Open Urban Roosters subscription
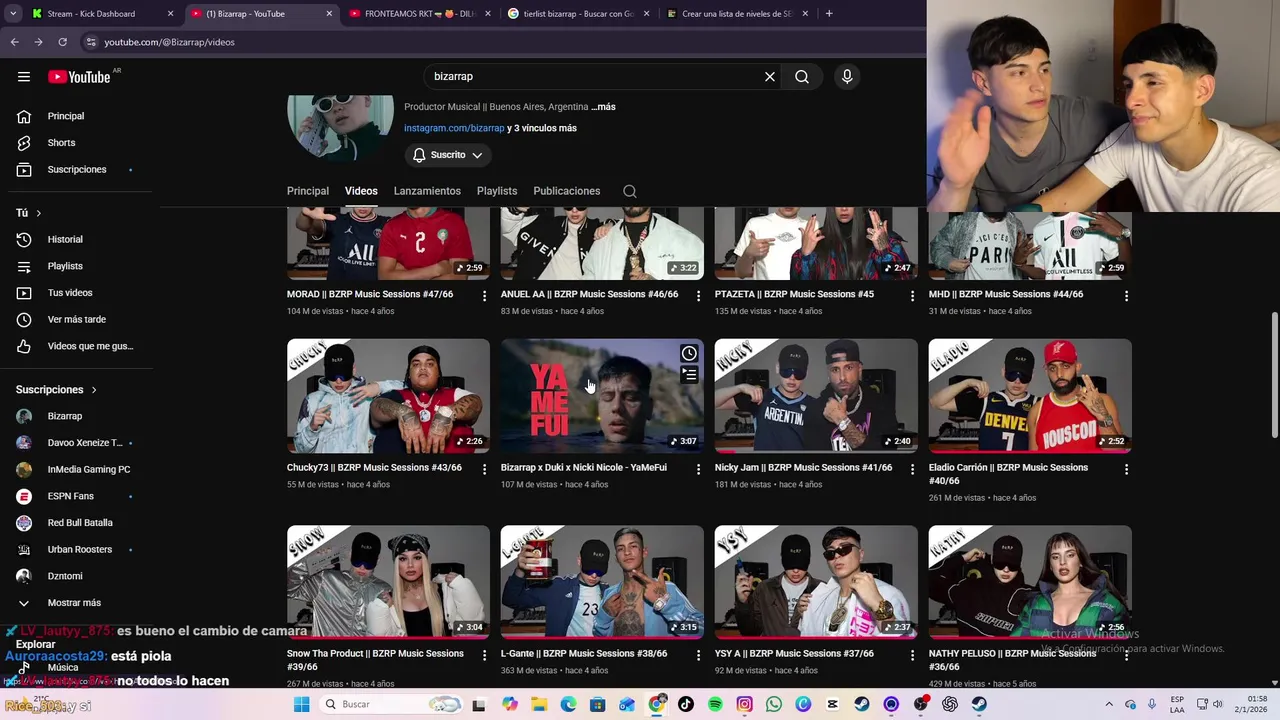 80,549
